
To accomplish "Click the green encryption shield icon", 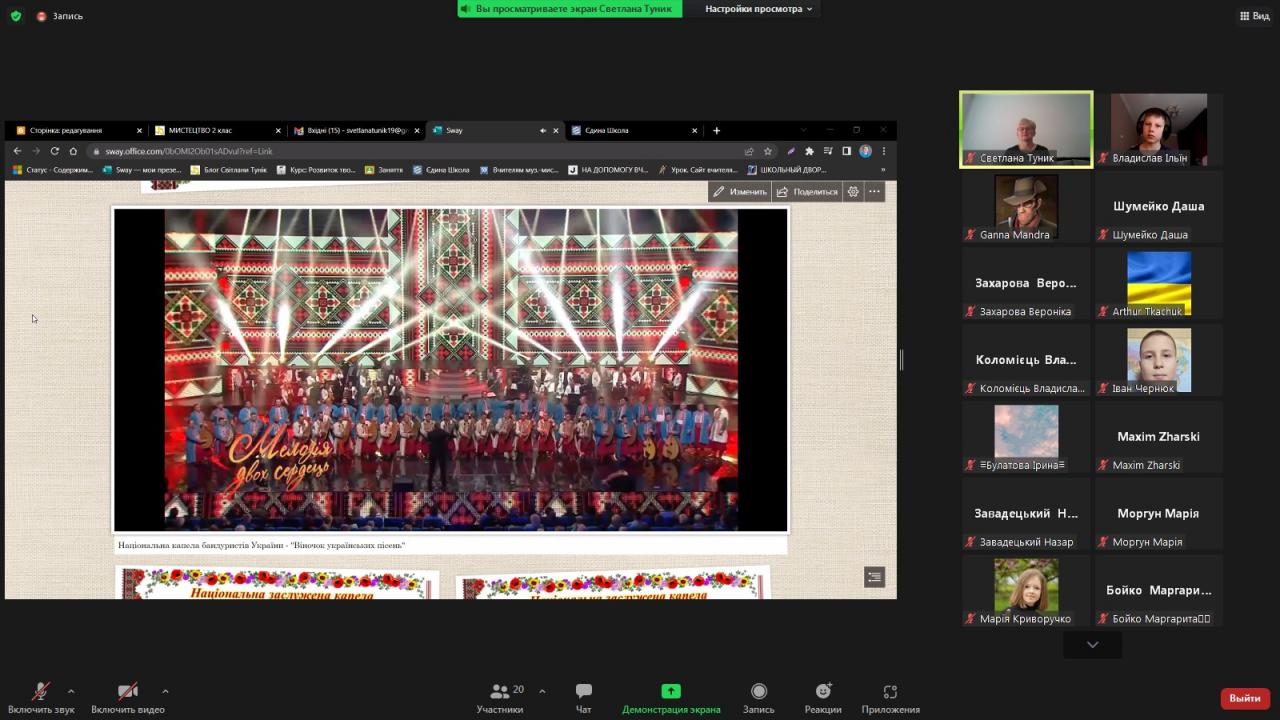I will coord(15,16).
